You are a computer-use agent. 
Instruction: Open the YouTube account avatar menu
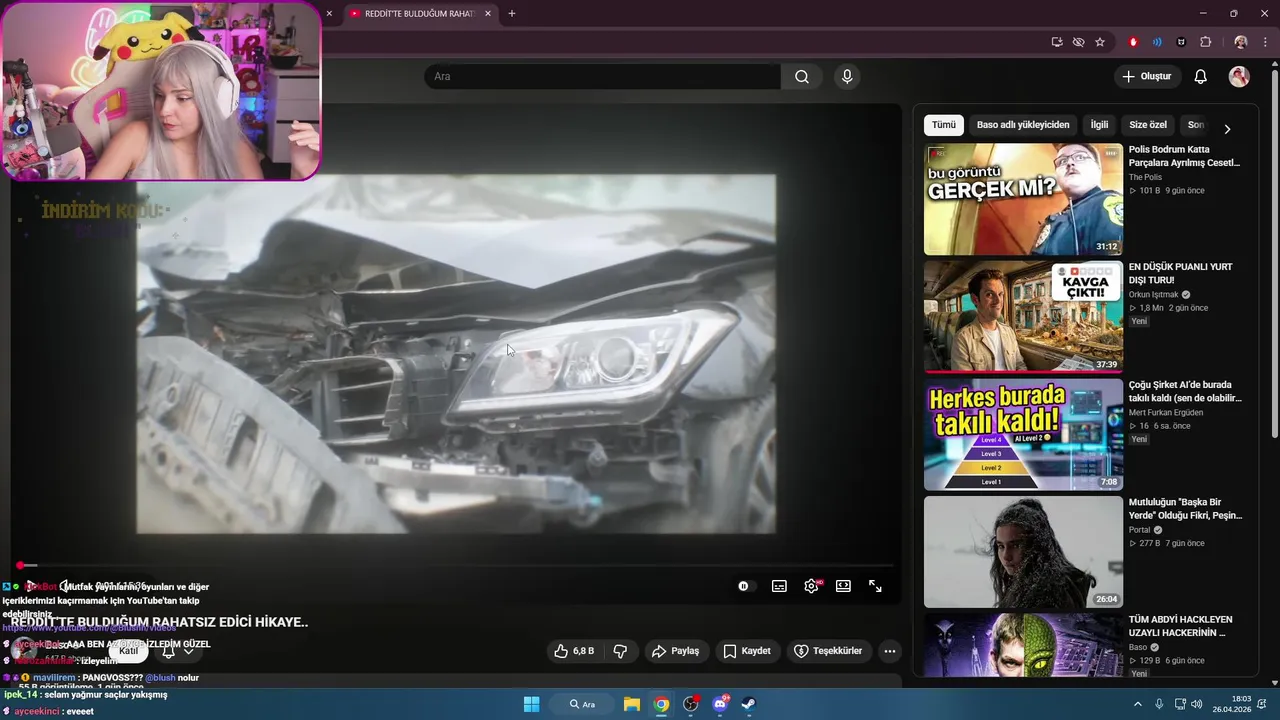[1239, 77]
